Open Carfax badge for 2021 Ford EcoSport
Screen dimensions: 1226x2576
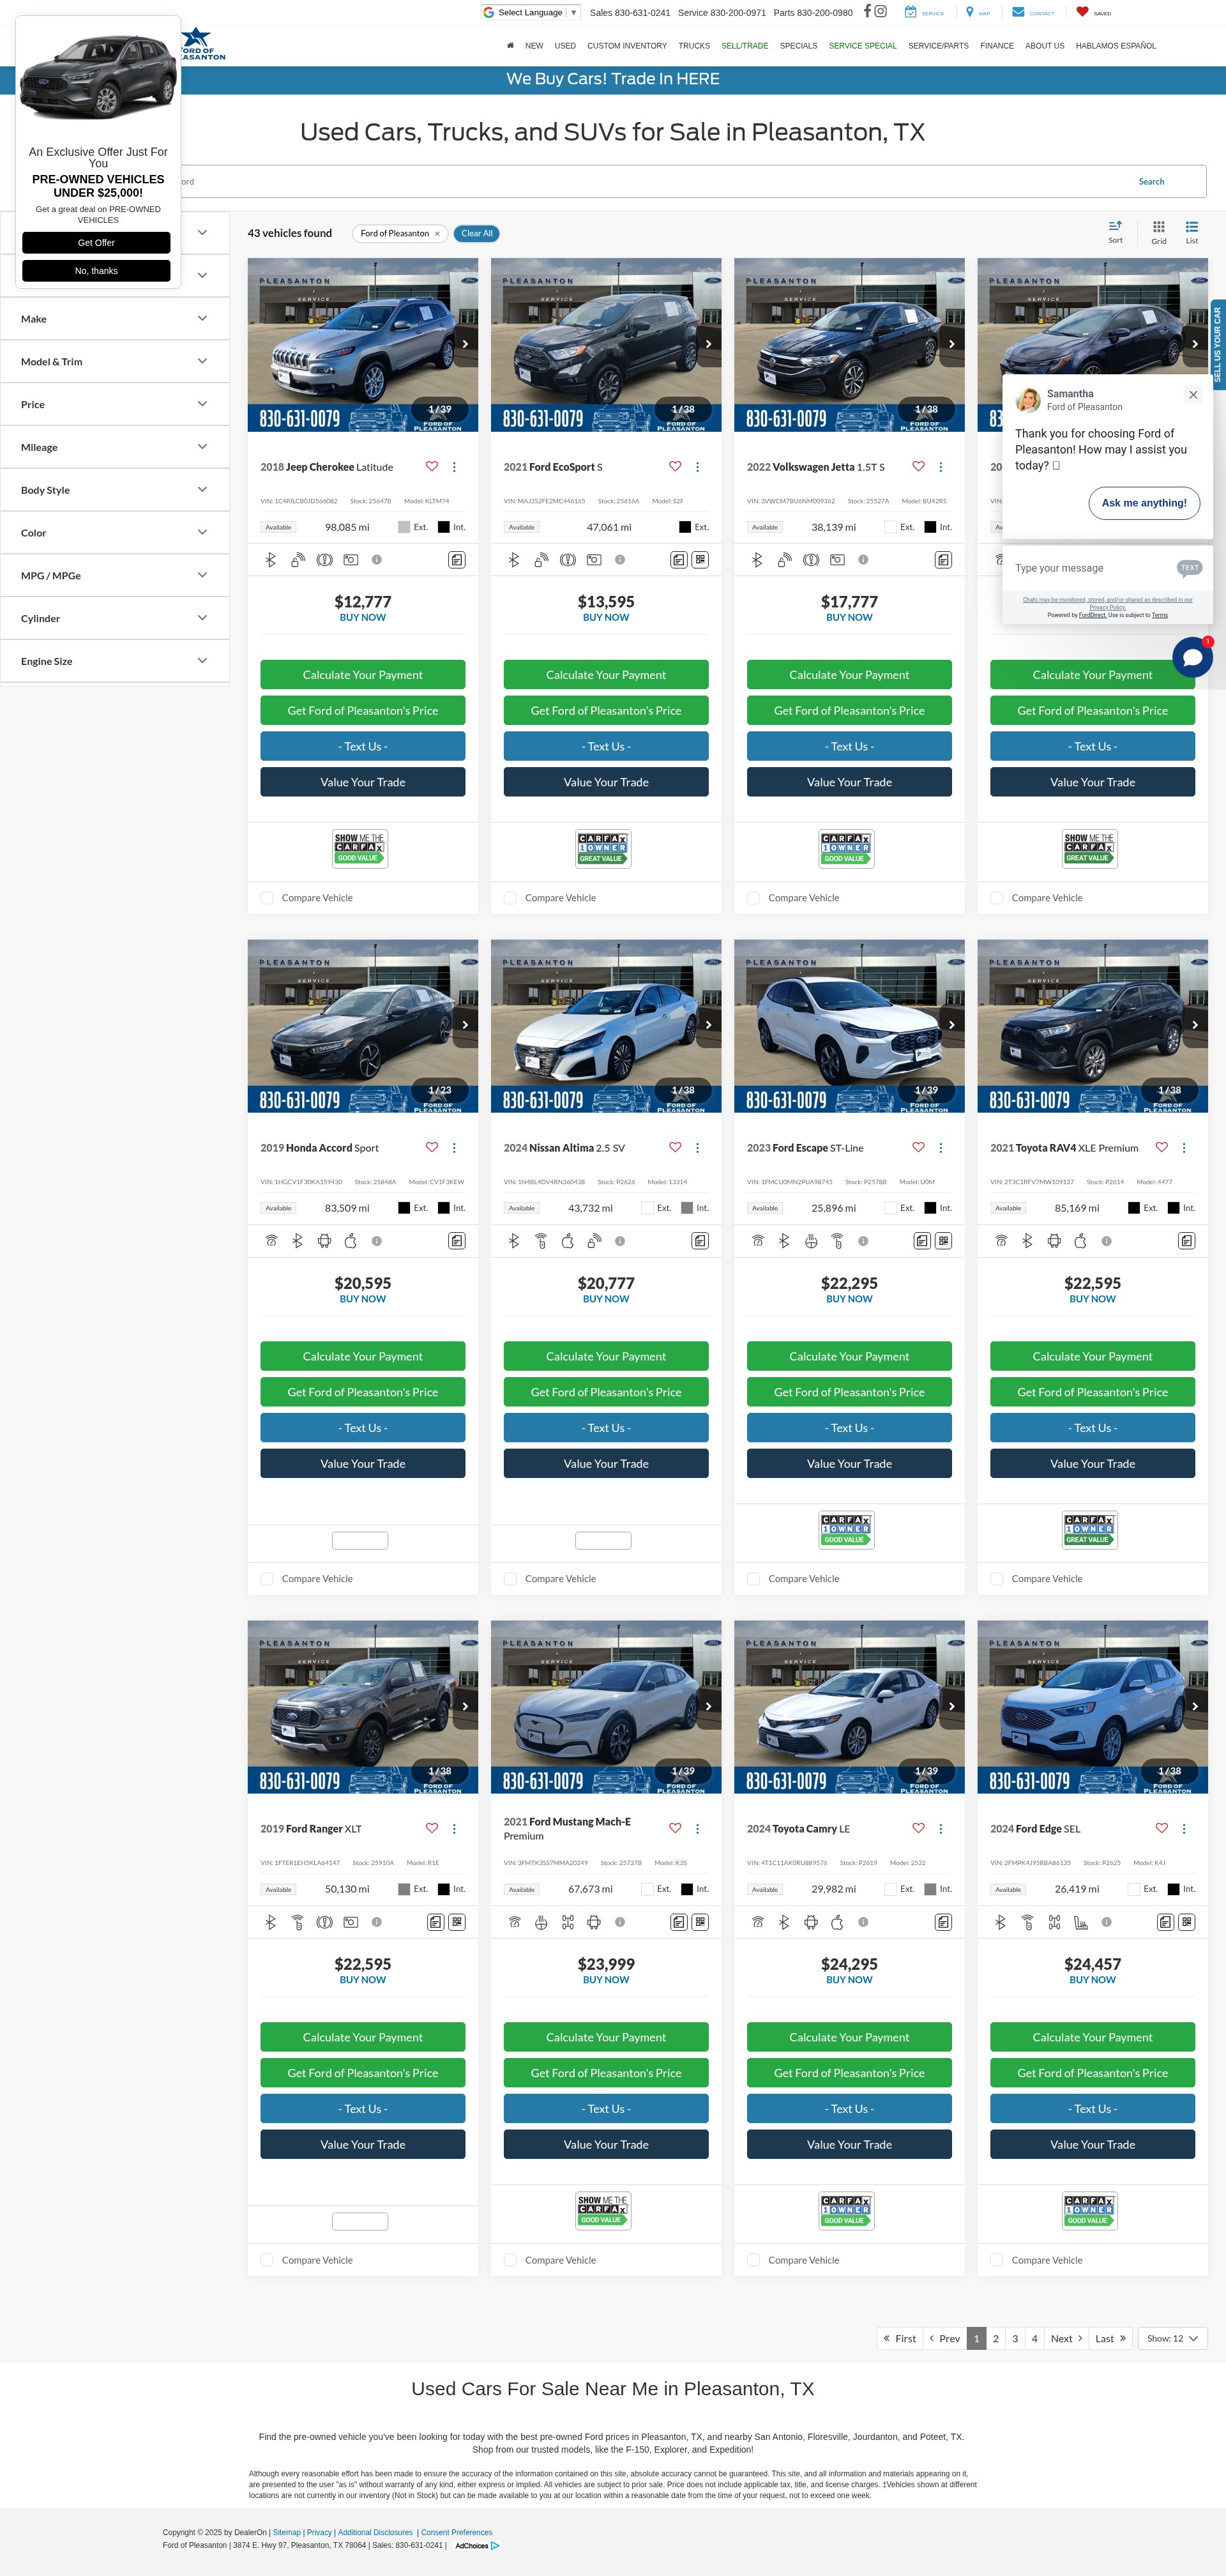coord(603,849)
